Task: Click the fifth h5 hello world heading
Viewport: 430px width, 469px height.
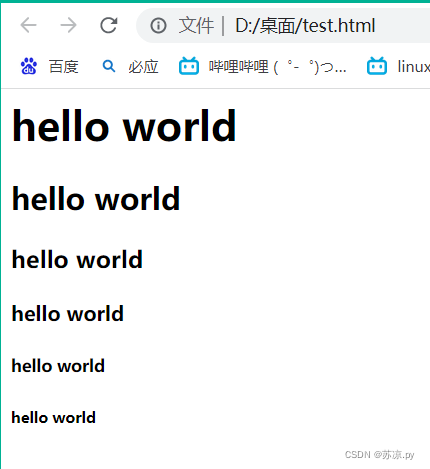Action: (58, 366)
